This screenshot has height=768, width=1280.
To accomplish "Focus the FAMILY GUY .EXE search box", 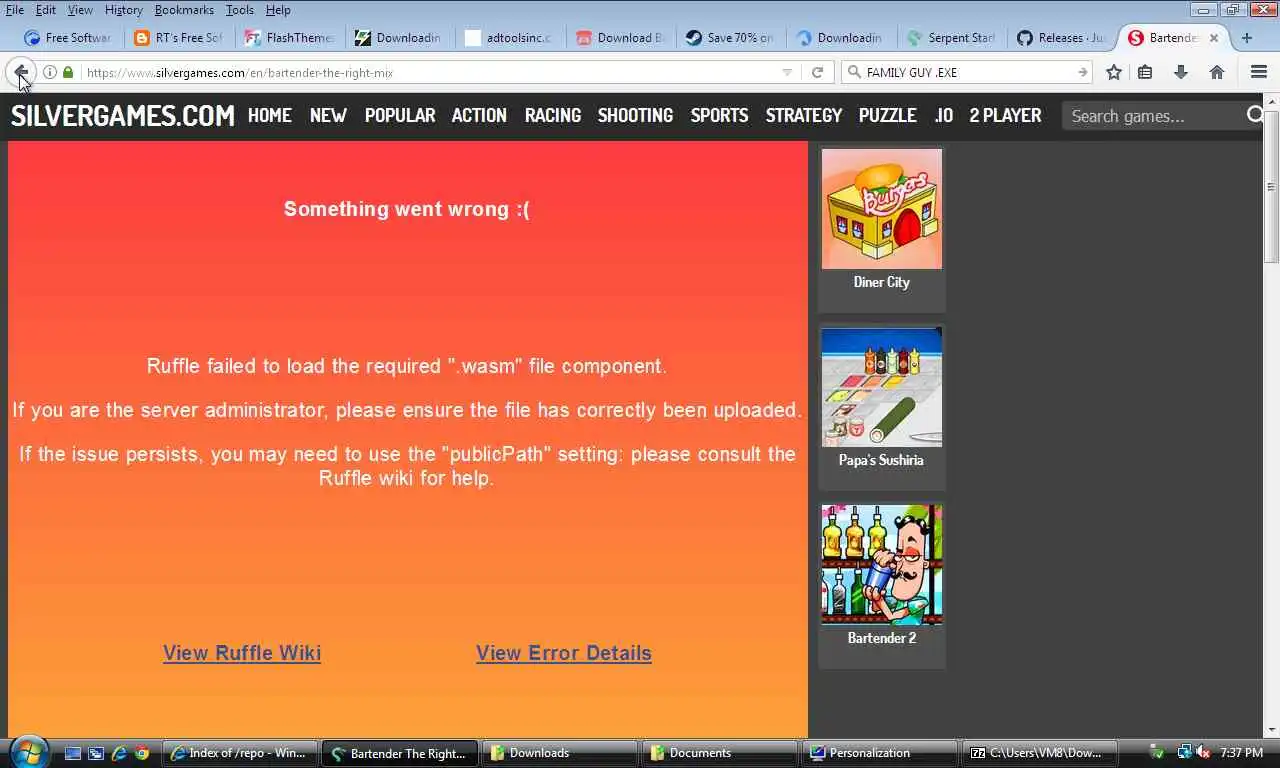I will [x=967, y=72].
